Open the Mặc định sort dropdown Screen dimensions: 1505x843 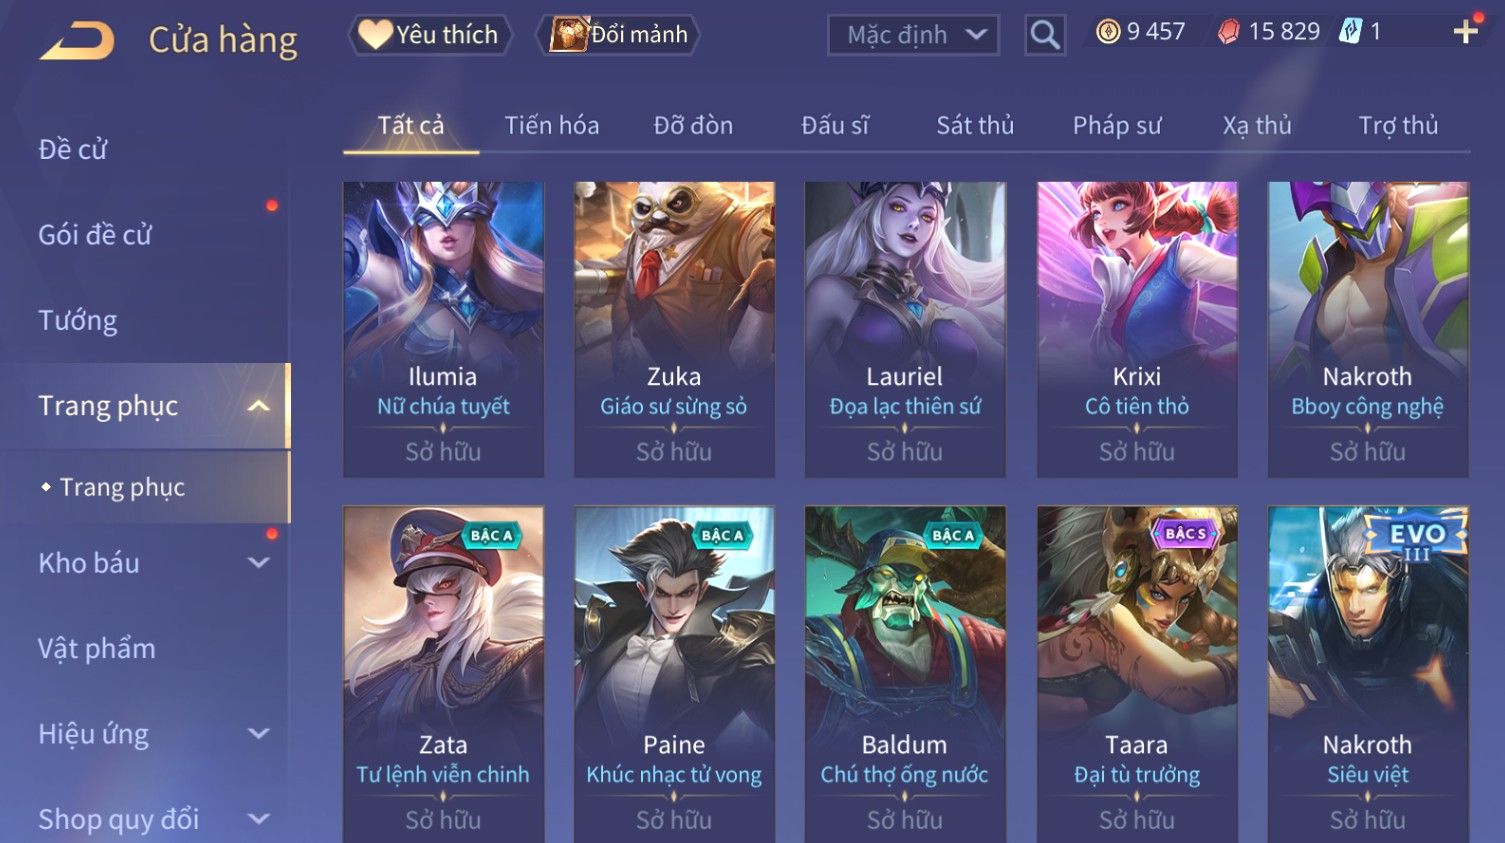[x=913, y=35]
